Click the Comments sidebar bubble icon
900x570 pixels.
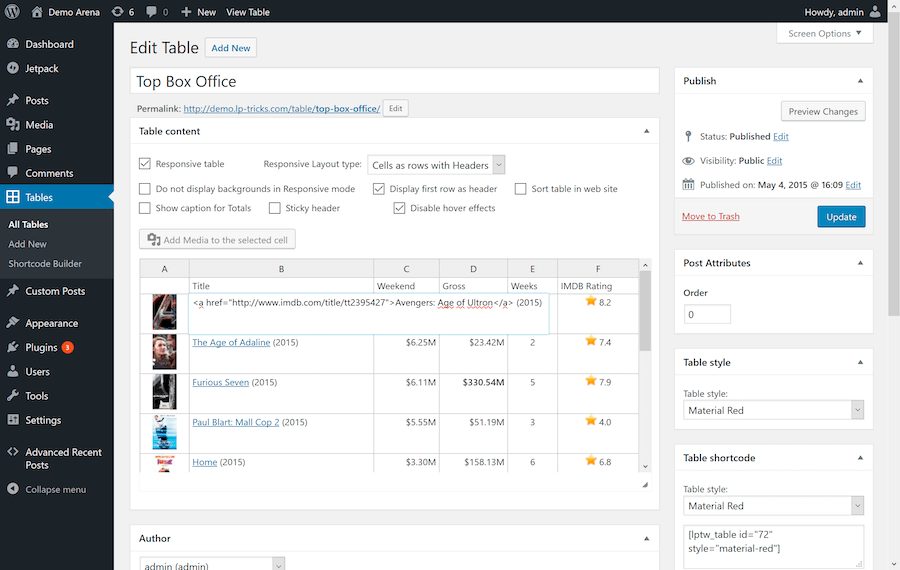[13, 172]
